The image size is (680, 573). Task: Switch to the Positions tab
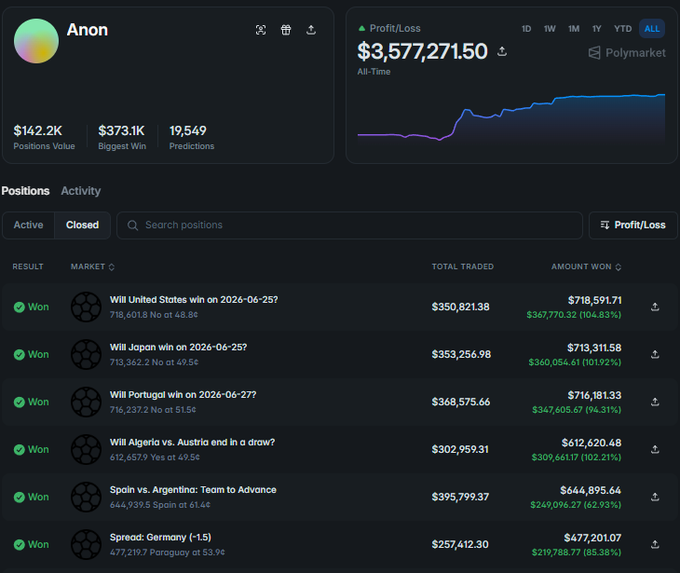point(25,191)
